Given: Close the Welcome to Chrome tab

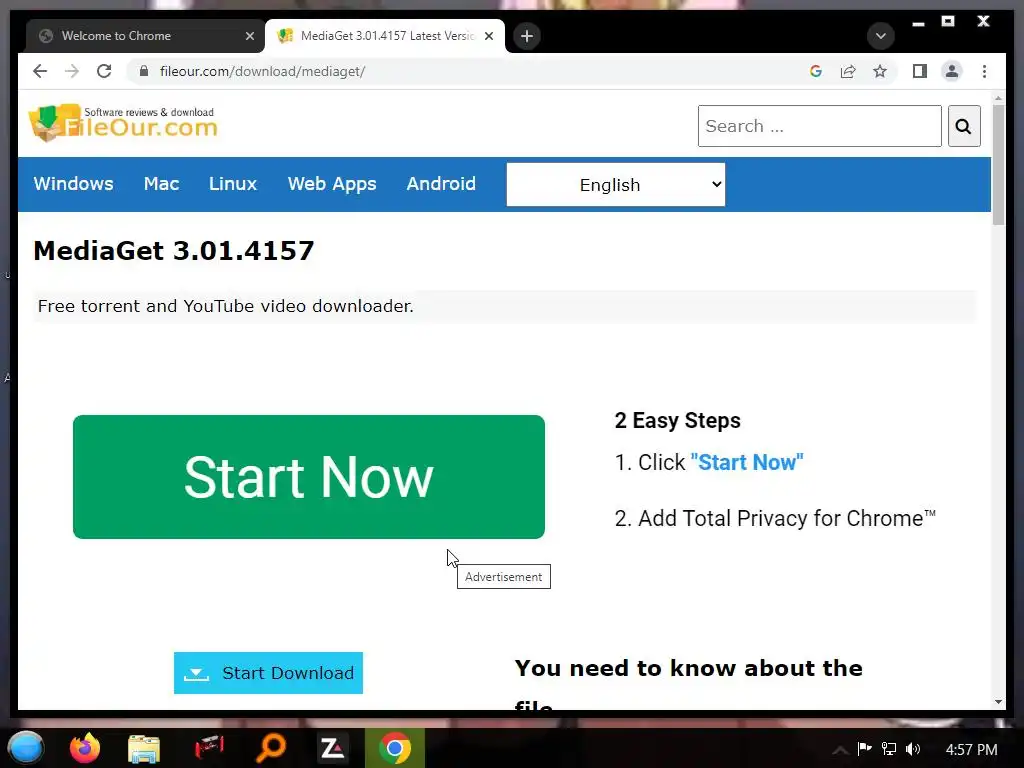Looking at the screenshot, I should [x=249, y=36].
